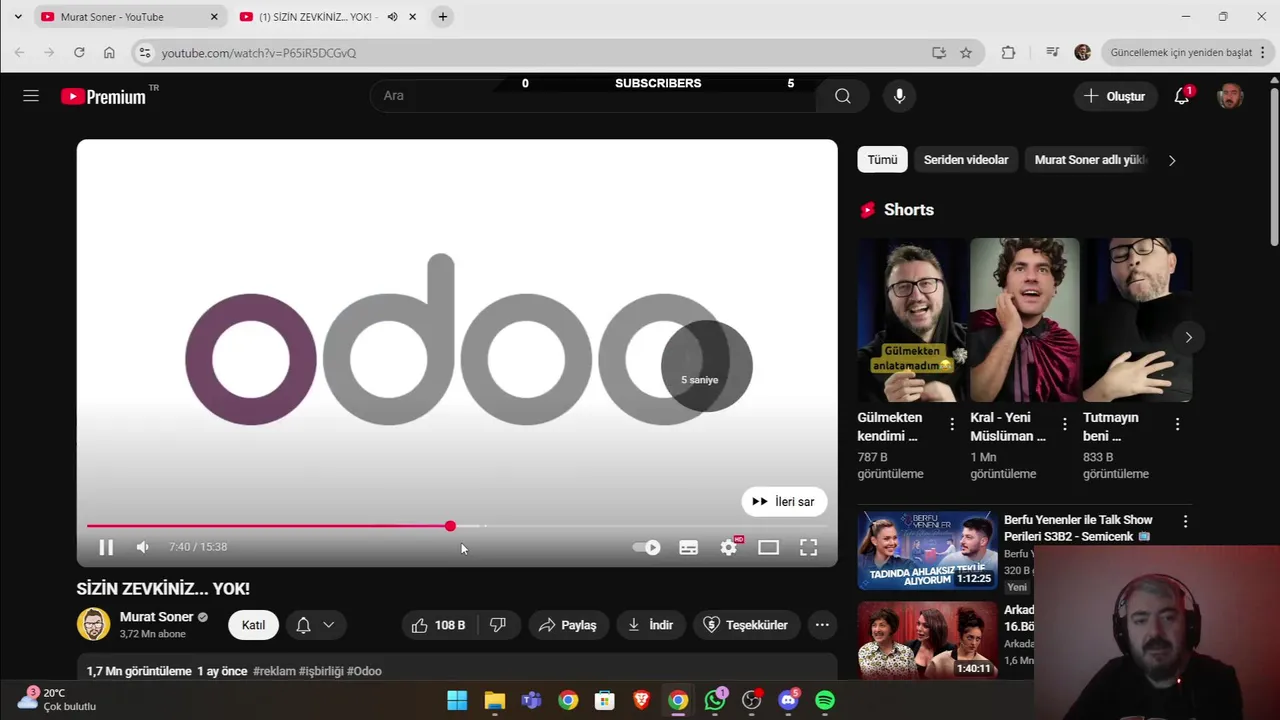This screenshot has width=1280, height=720.
Task: Share the video via Paylaş button
Action: (x=568, y=625)
